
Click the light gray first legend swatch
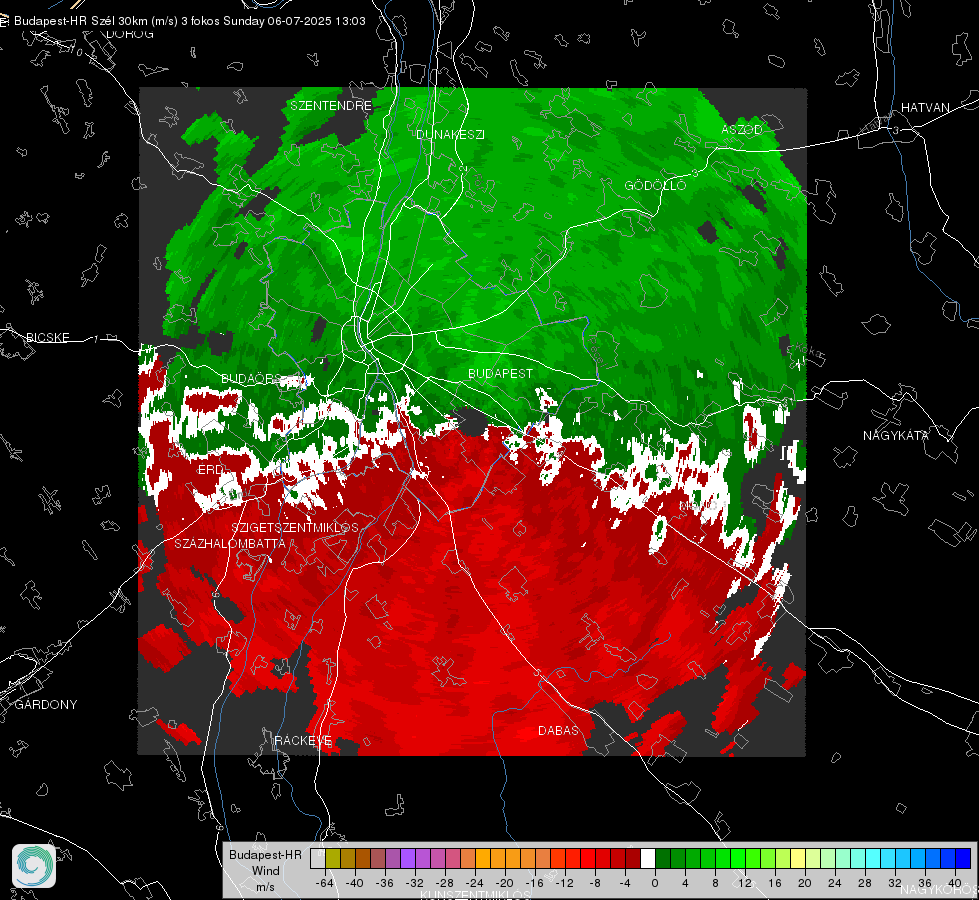click(318, 859)
